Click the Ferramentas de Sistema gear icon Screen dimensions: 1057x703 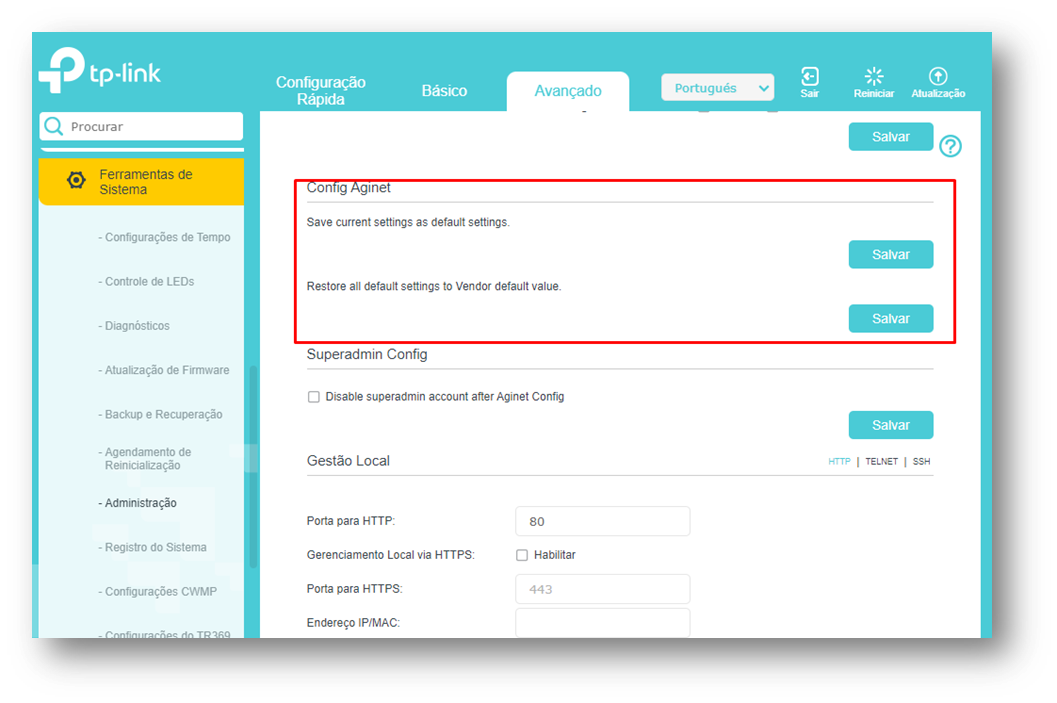(76, 181)
